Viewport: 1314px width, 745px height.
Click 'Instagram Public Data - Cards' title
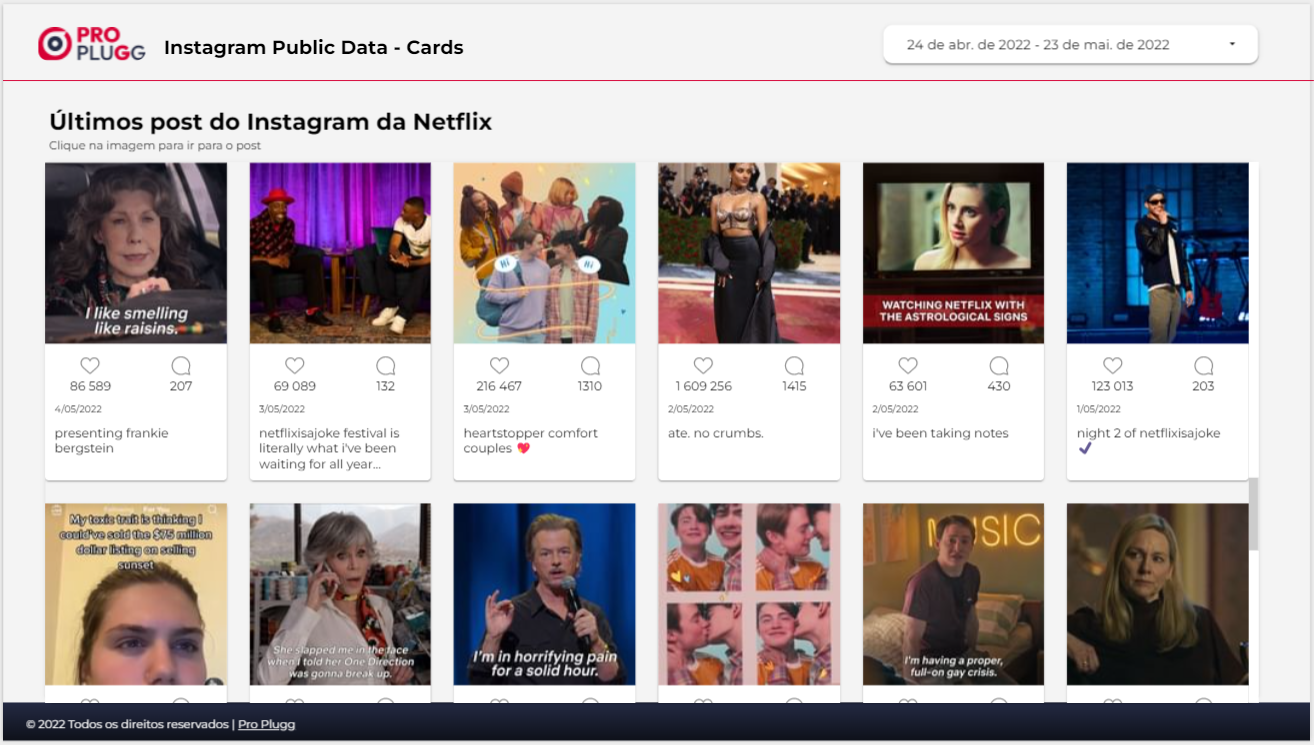(x=314, y=47)
